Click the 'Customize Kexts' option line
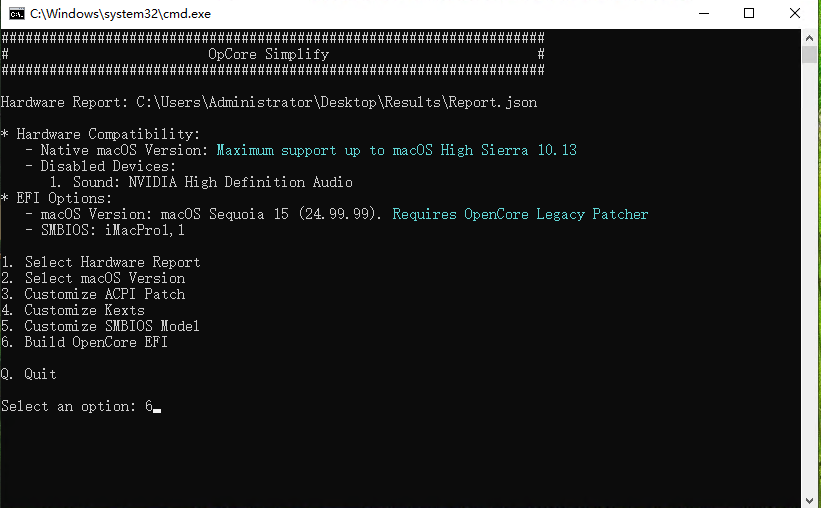The image size is (821, 508). click(73, 310)
